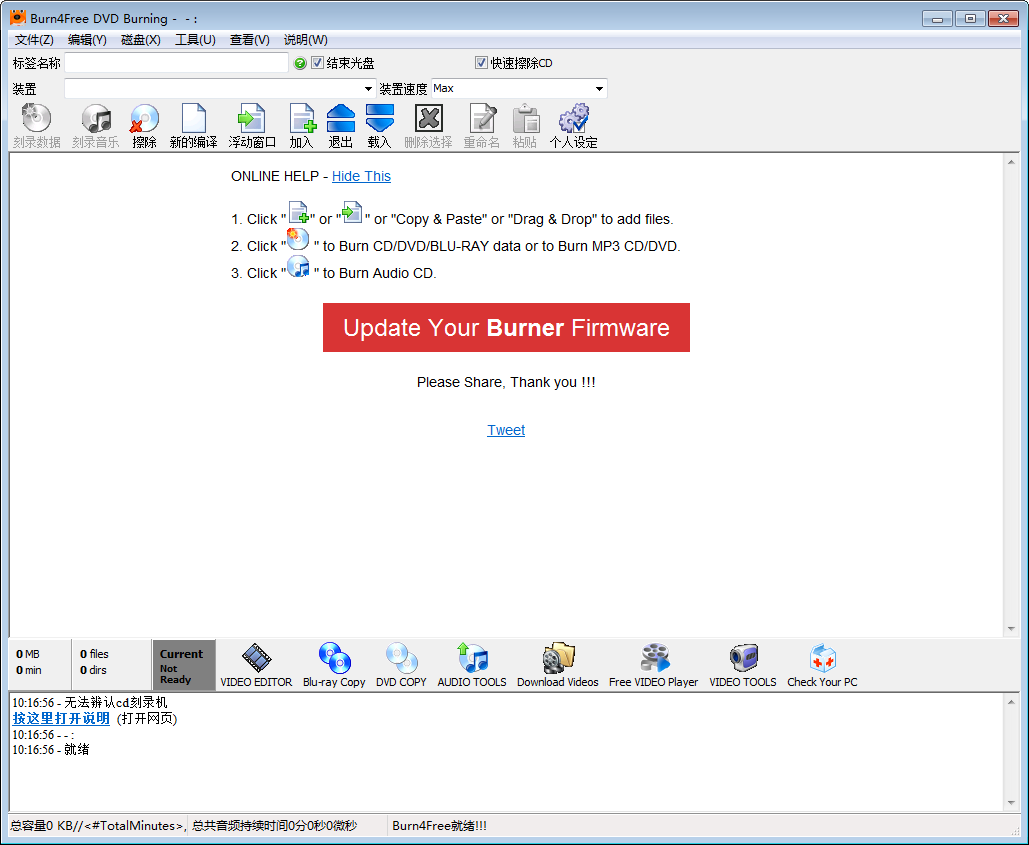Screen dimensions: 1029x845
Task: Click the '10:16:56 - 就绪' log line
Action: pos(51,749)
